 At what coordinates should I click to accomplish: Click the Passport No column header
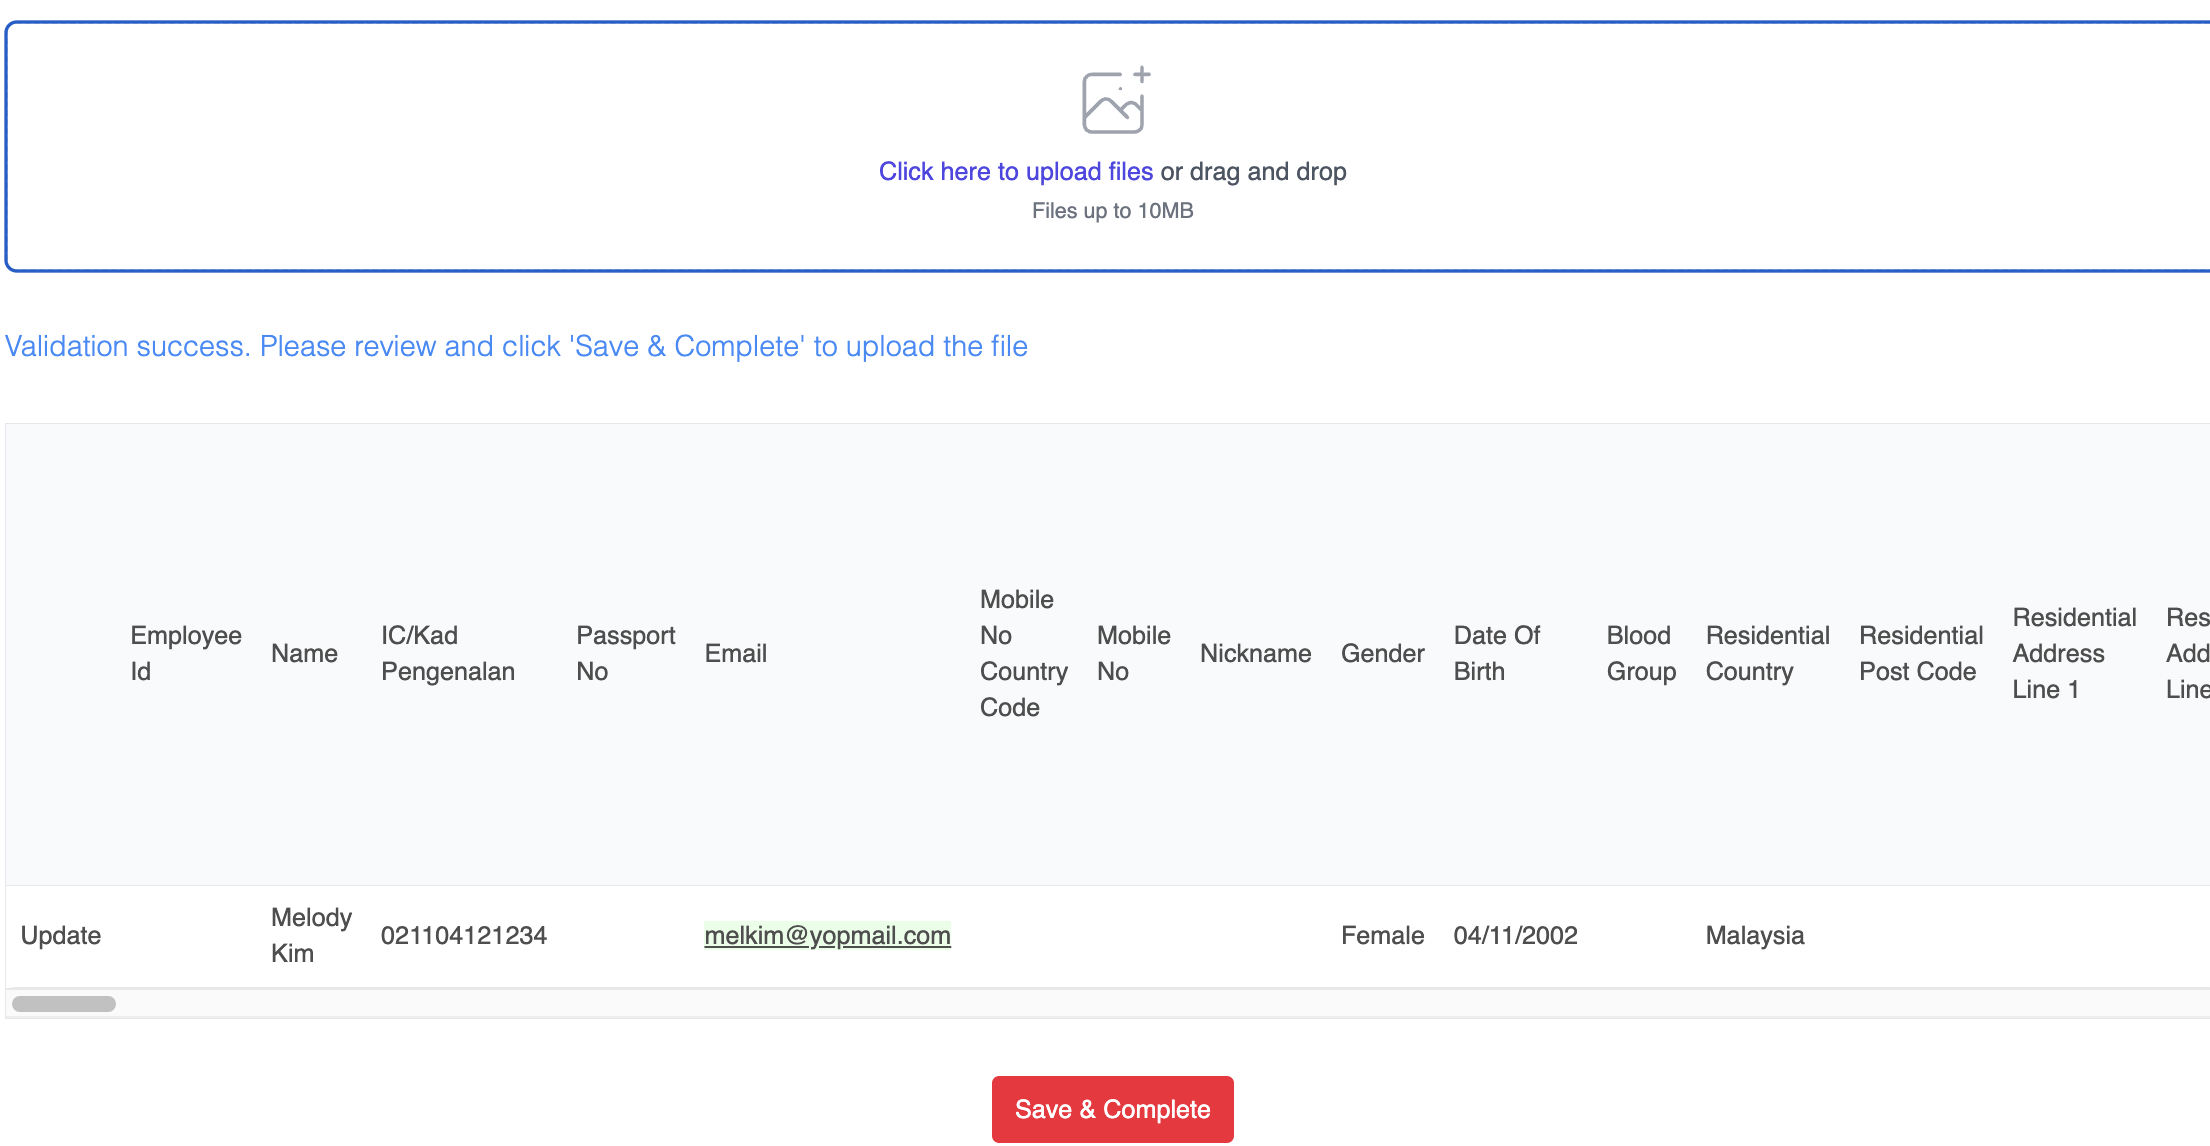[x=625, y=653]
